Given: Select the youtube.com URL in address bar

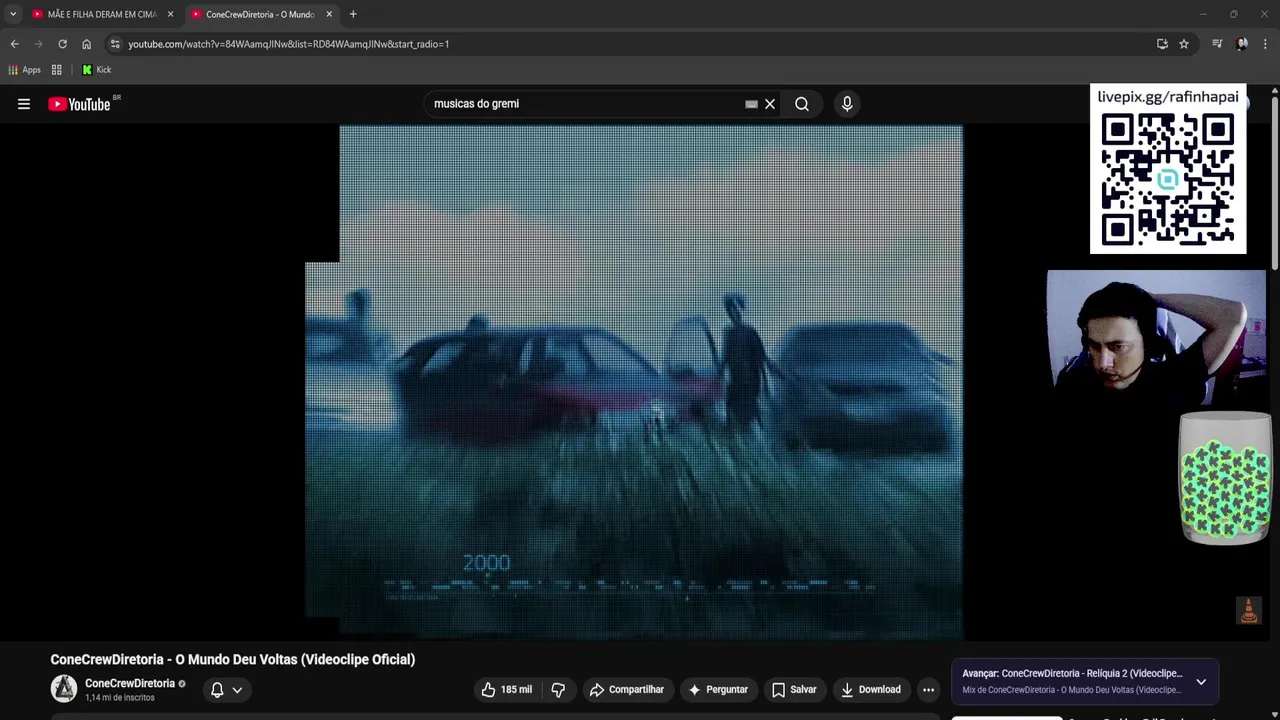Looking at the screenshot, I should pyautogui.click(x=288, y=44).
